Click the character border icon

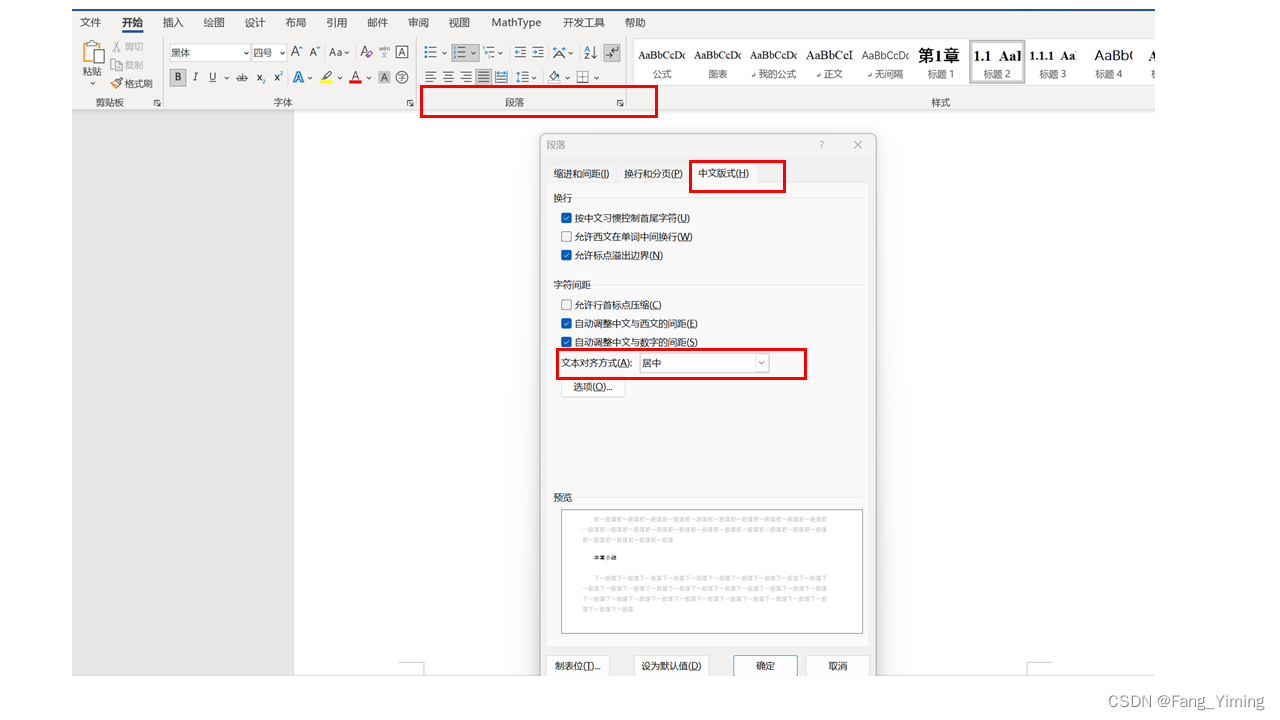pyautogui.click(x=402, y=52)
